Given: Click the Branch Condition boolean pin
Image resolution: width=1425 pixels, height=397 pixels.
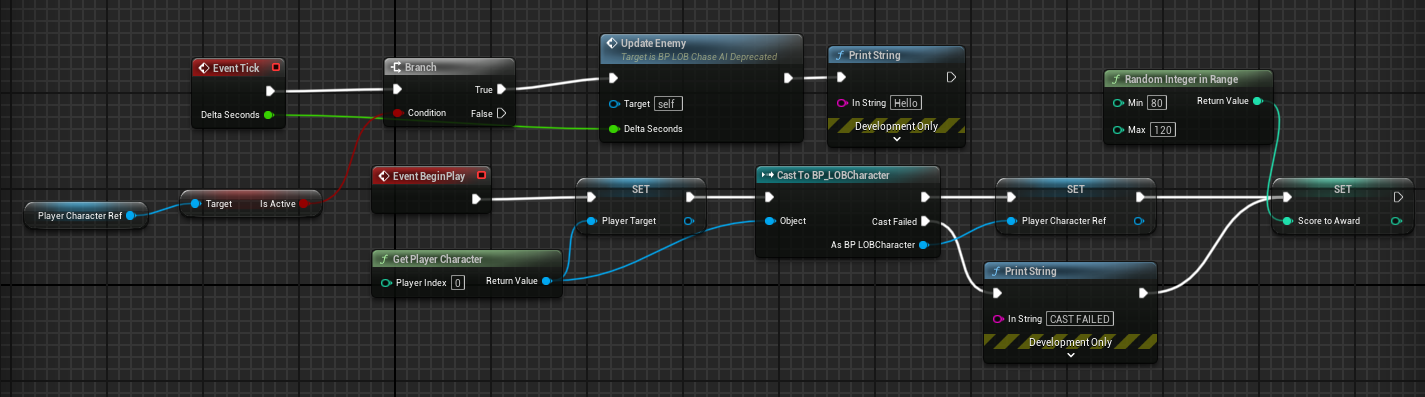Looking at the screenshot, I should point(397,113).
